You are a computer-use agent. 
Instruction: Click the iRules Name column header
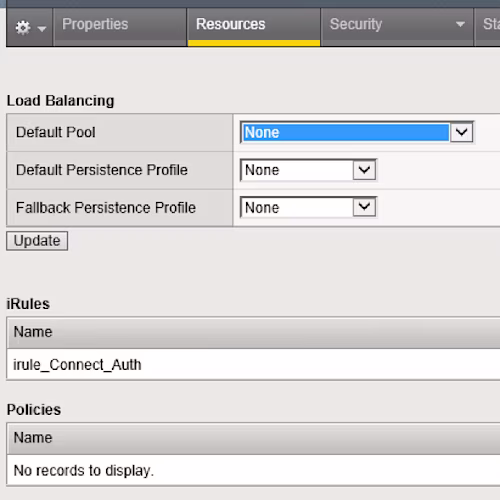(253, 332)
